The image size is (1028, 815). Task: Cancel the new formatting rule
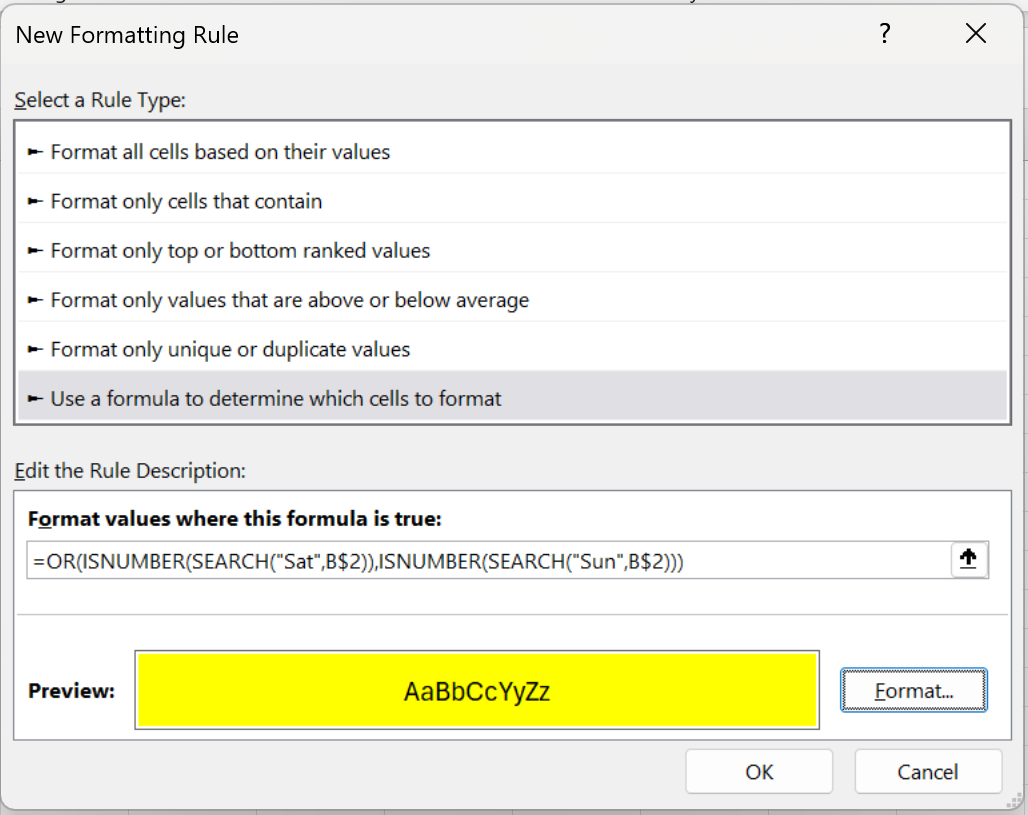[928, 772]
